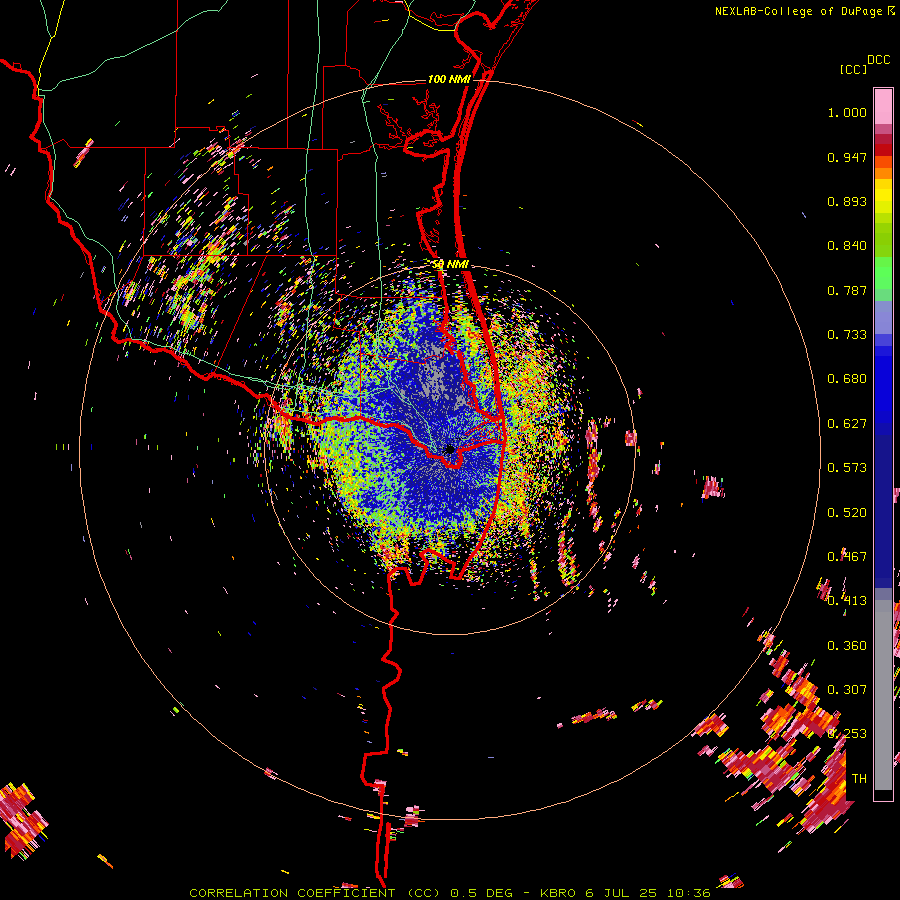This screenshot has width=900, height=900.
Task: Pick the light pink top color bar segment
Action: pyautogui.click(x=883, y=106)
